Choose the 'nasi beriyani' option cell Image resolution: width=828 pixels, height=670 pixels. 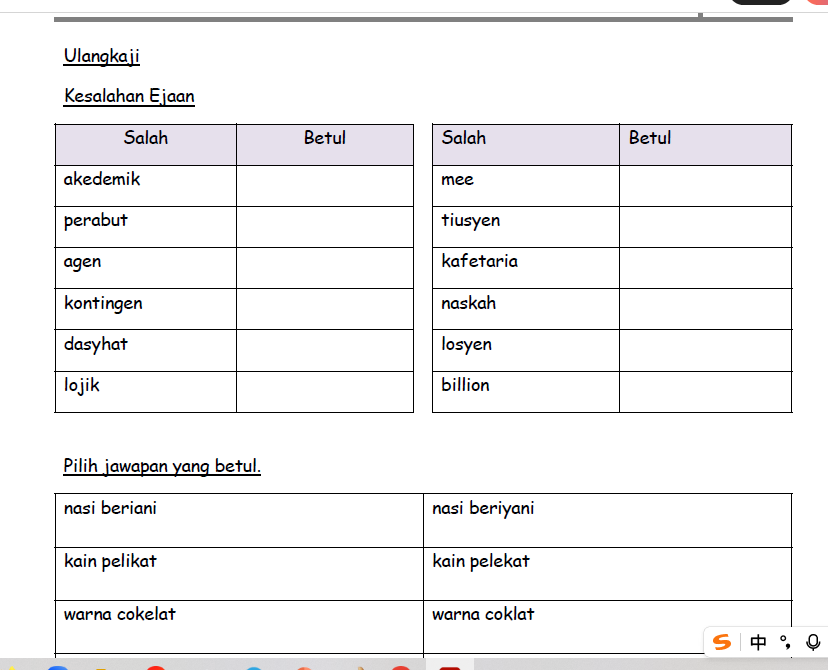[x=607, y=519]
